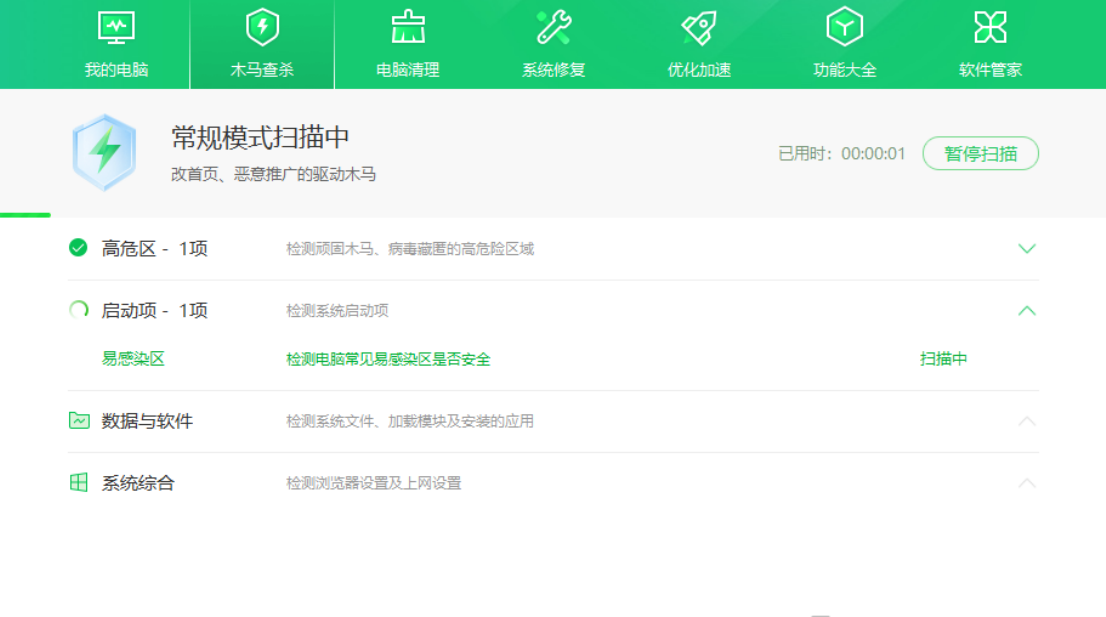Expand the 高危区 section chevron

click(1026, 249)
